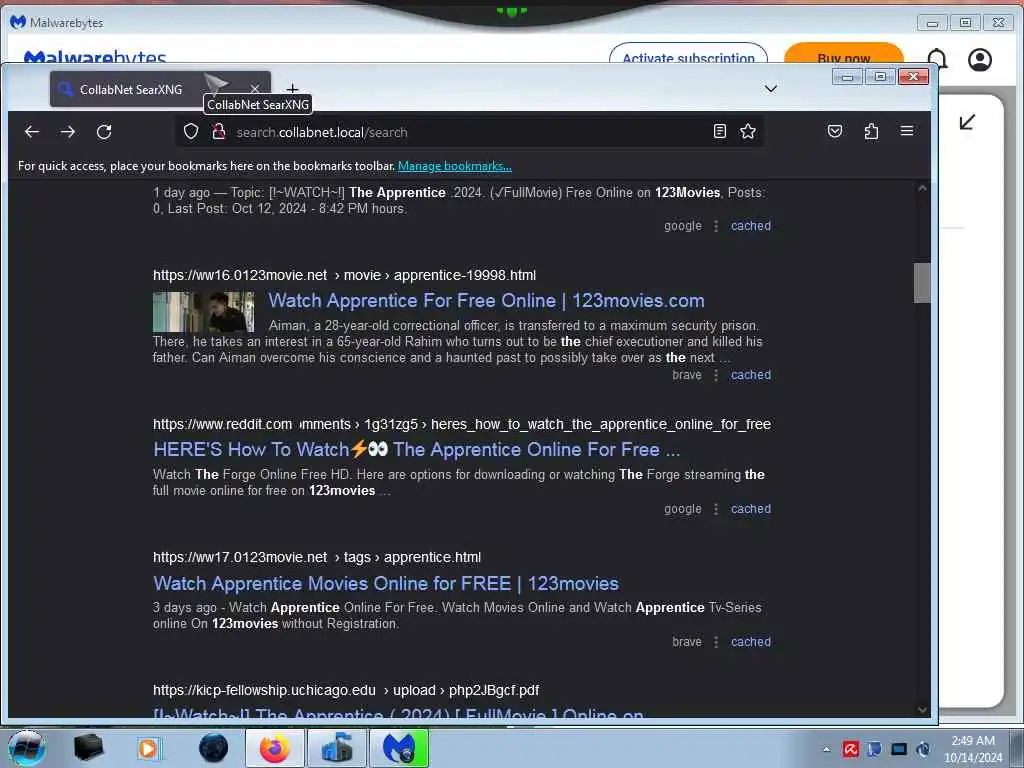
Task: Close the CollabNet SearXNG tab
Action: point(255,89)
